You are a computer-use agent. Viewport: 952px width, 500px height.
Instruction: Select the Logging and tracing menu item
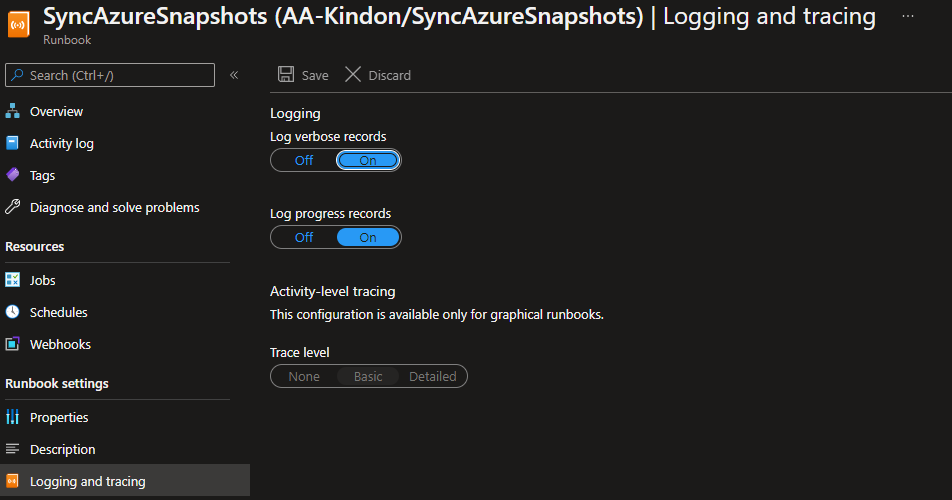(x=124, y=481)
